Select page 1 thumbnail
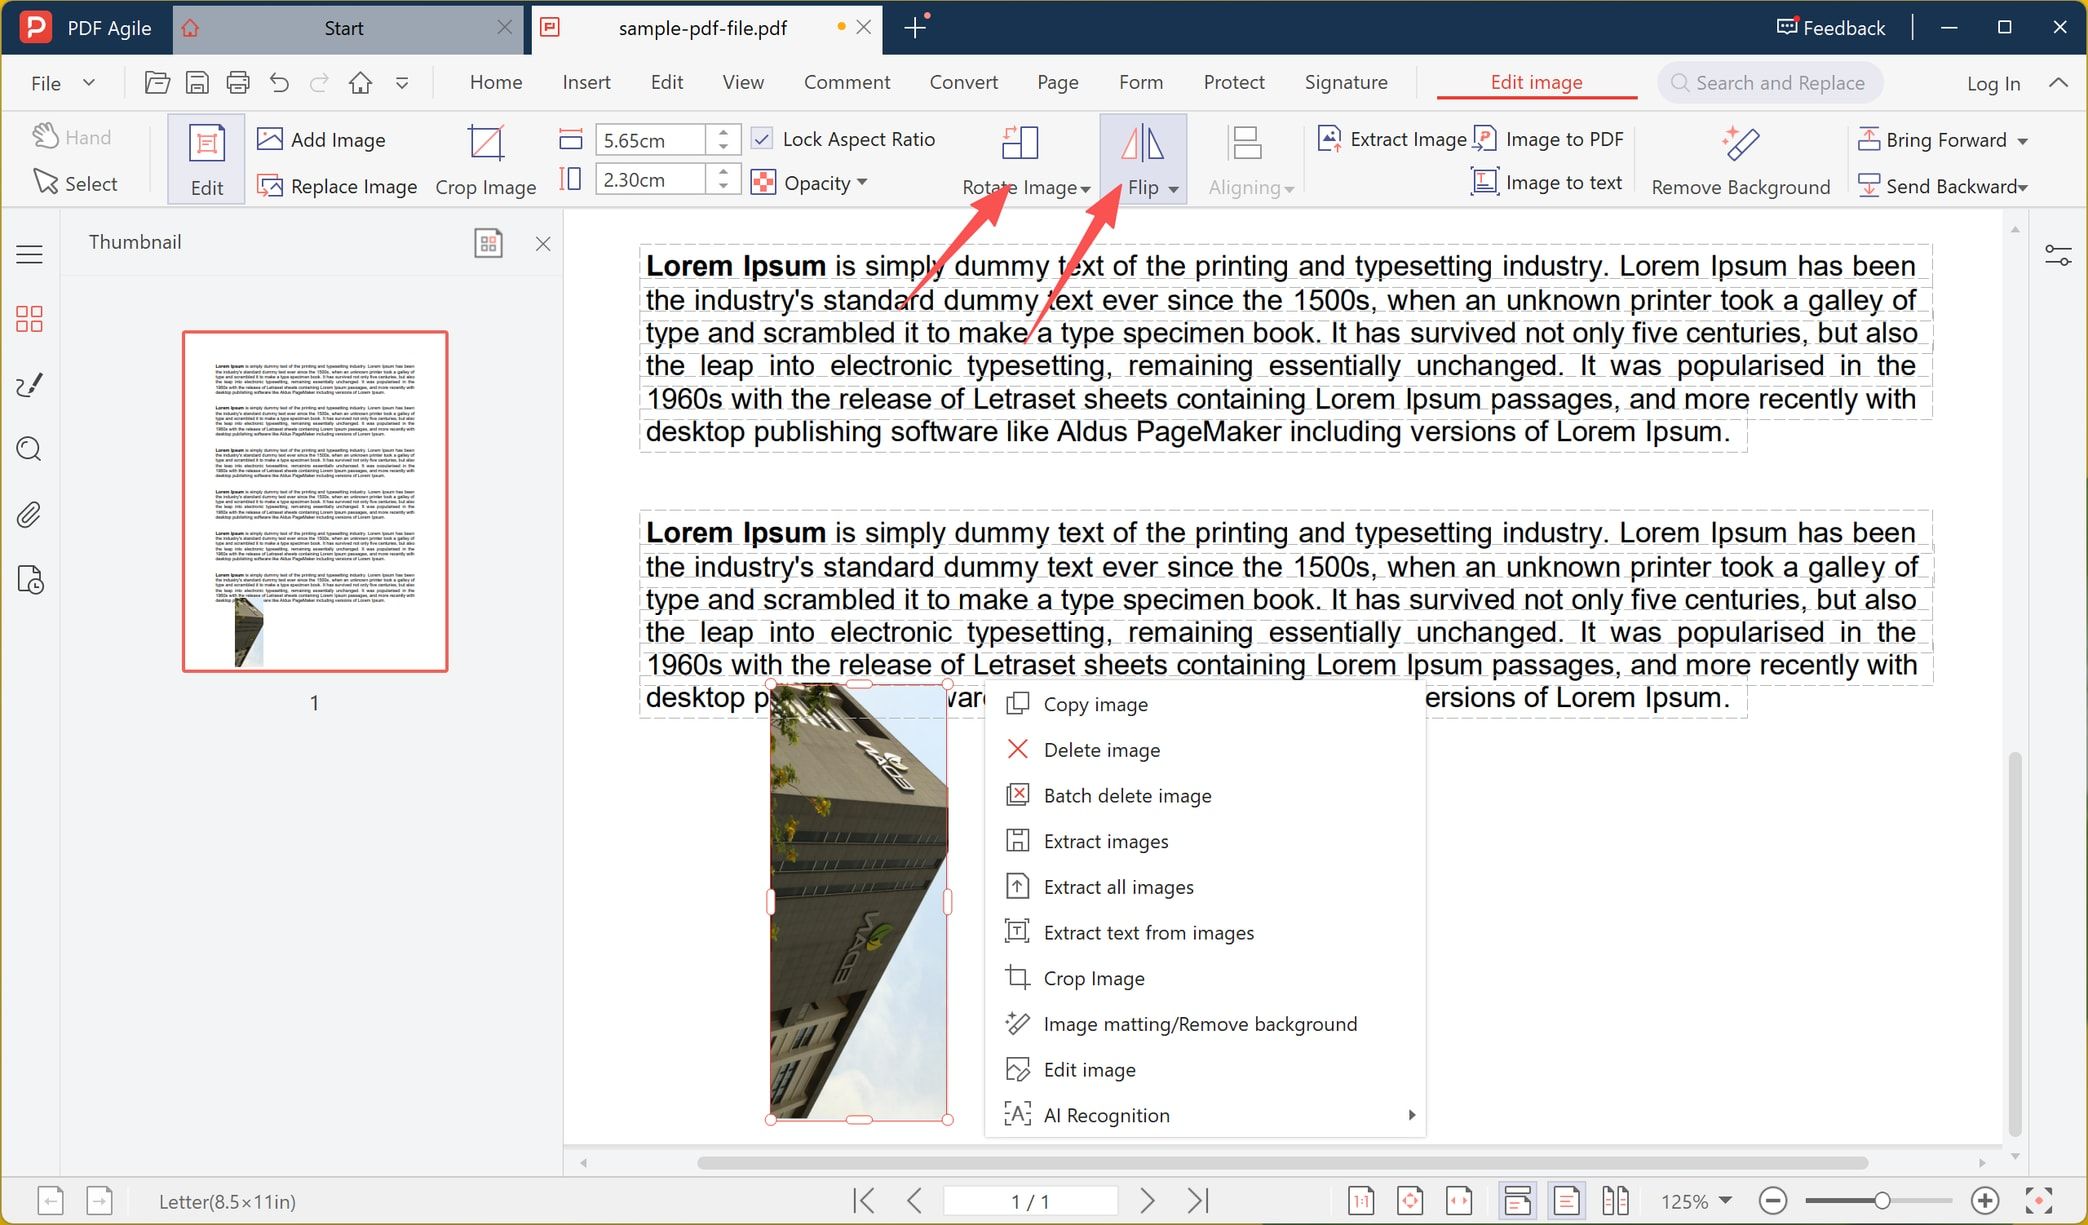The image size is (2088, 1225). click(315, 501)
